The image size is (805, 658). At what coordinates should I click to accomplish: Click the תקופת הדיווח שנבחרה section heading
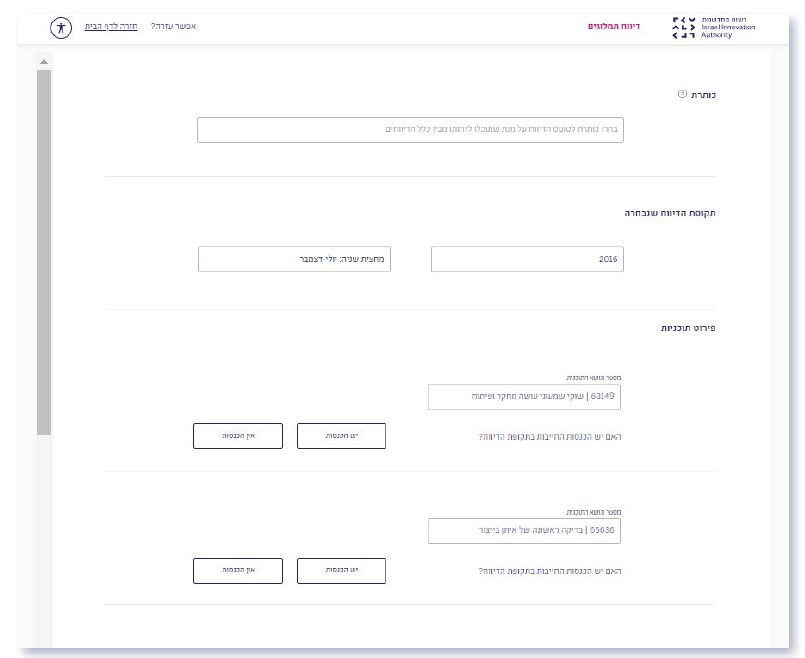[671, 213]
